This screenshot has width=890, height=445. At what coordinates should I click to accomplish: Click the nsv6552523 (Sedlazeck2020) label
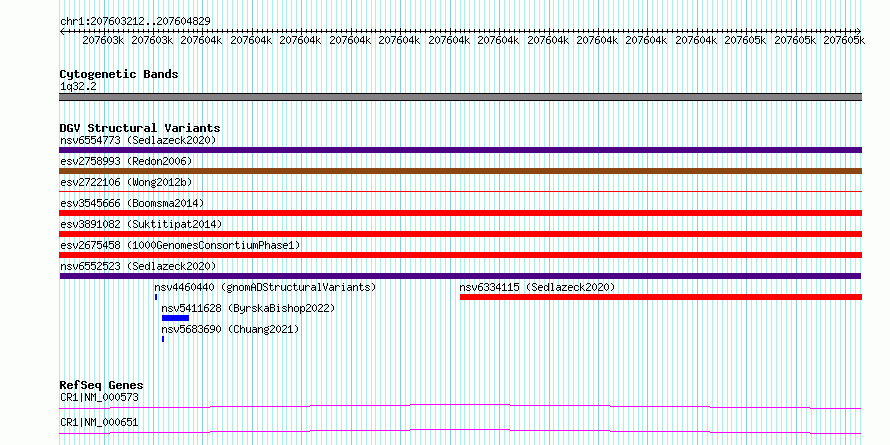pyautogui.click(x=138, y=266)
